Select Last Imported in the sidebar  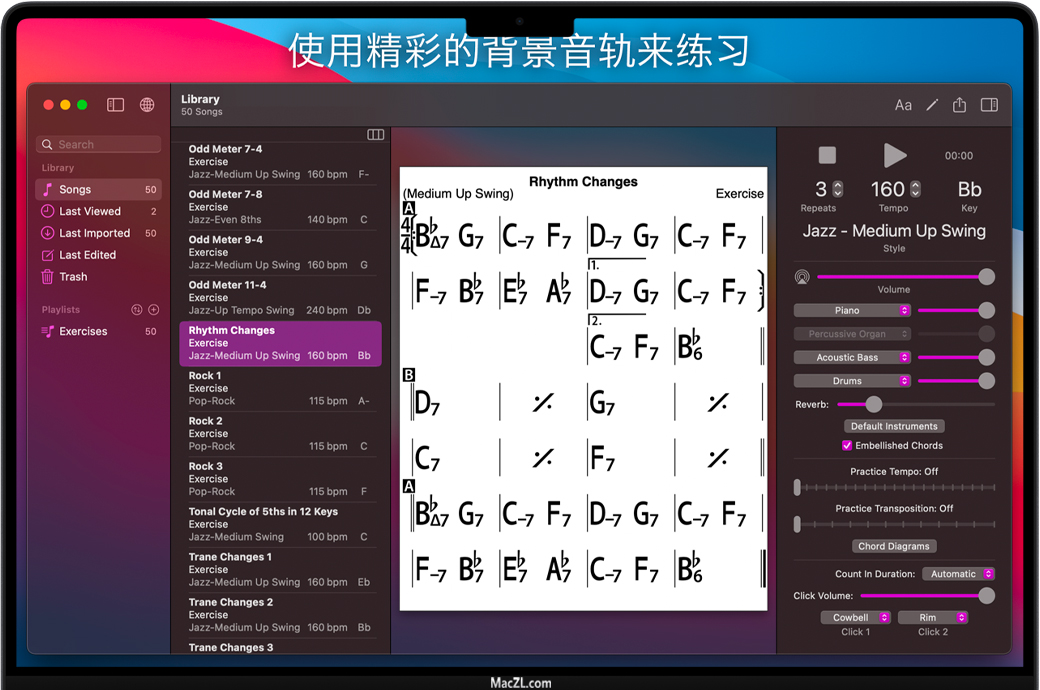[98, 233]
